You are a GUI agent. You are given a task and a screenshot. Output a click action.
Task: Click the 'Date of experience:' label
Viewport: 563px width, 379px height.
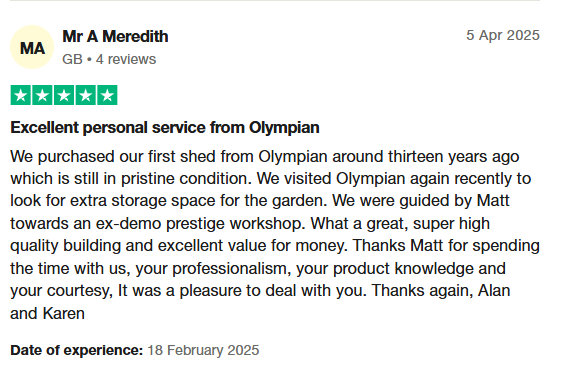pos(76,350)
